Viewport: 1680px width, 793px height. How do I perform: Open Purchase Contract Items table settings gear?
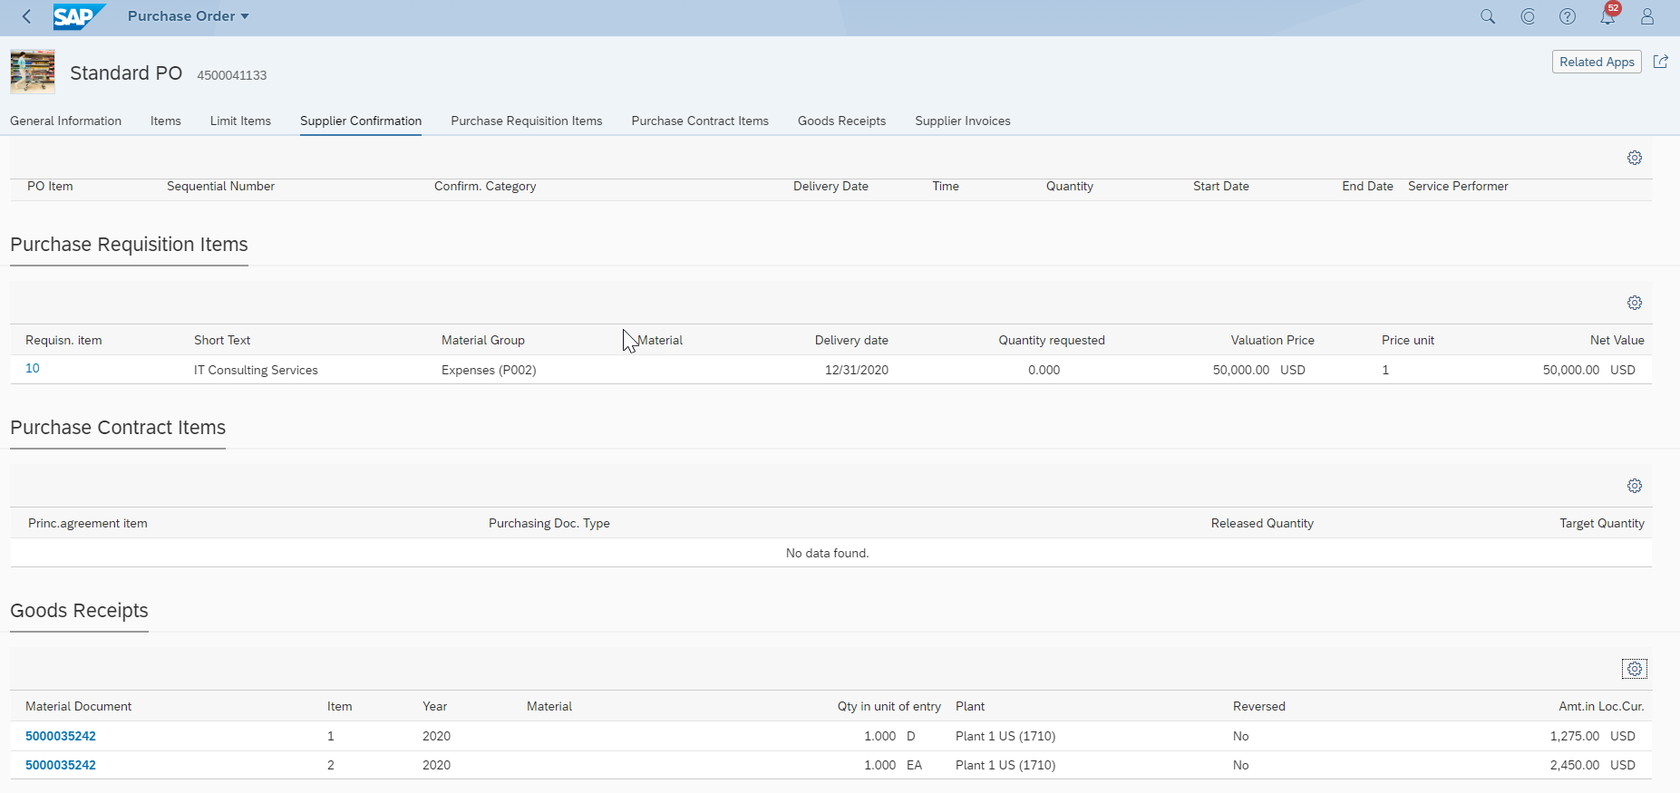[x=1635, y=486]
